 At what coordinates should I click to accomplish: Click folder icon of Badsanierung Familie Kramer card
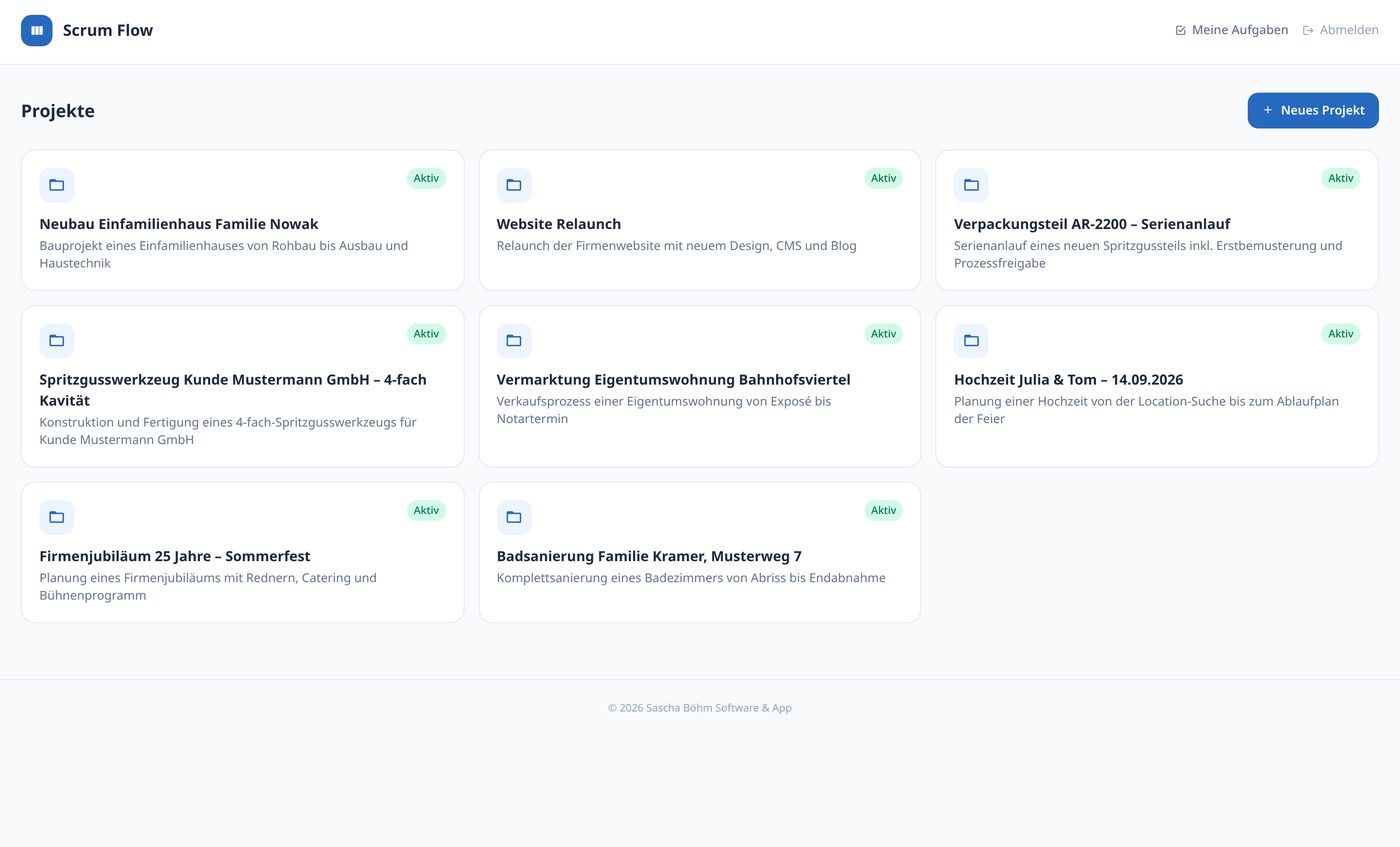(514, 517)
